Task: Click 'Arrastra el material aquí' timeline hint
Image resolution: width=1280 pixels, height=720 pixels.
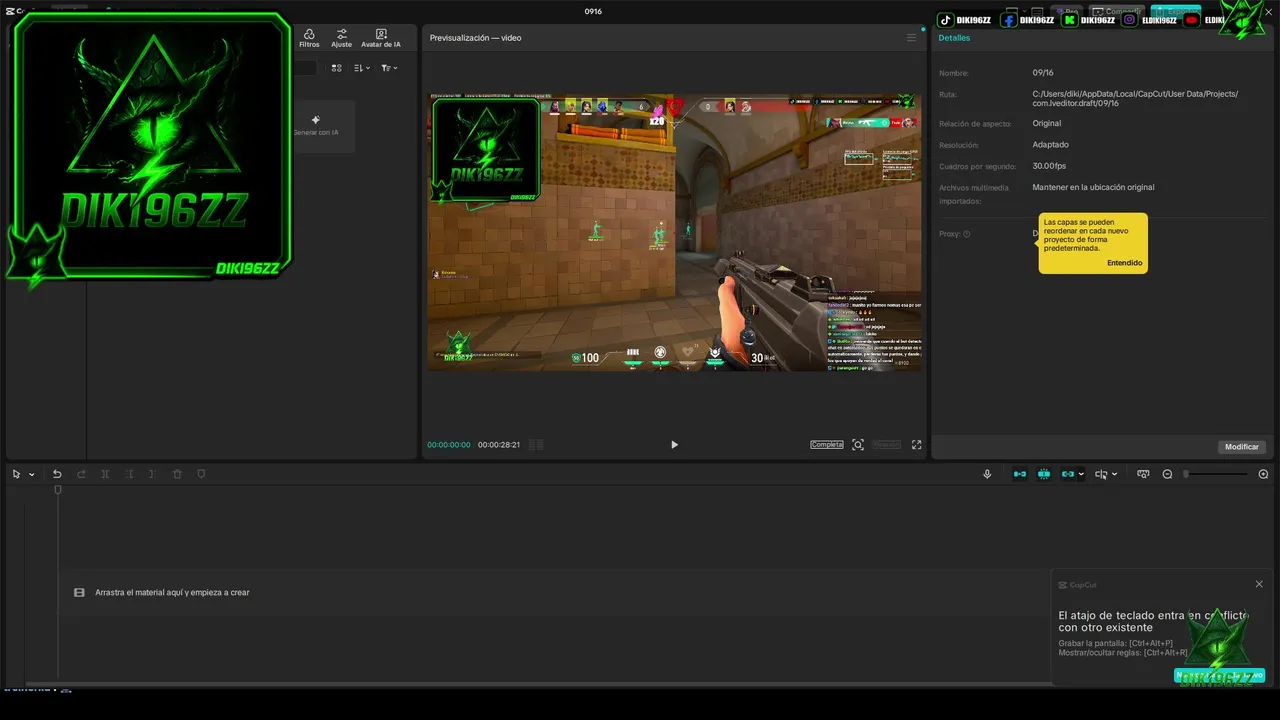Action: (172, 592)
